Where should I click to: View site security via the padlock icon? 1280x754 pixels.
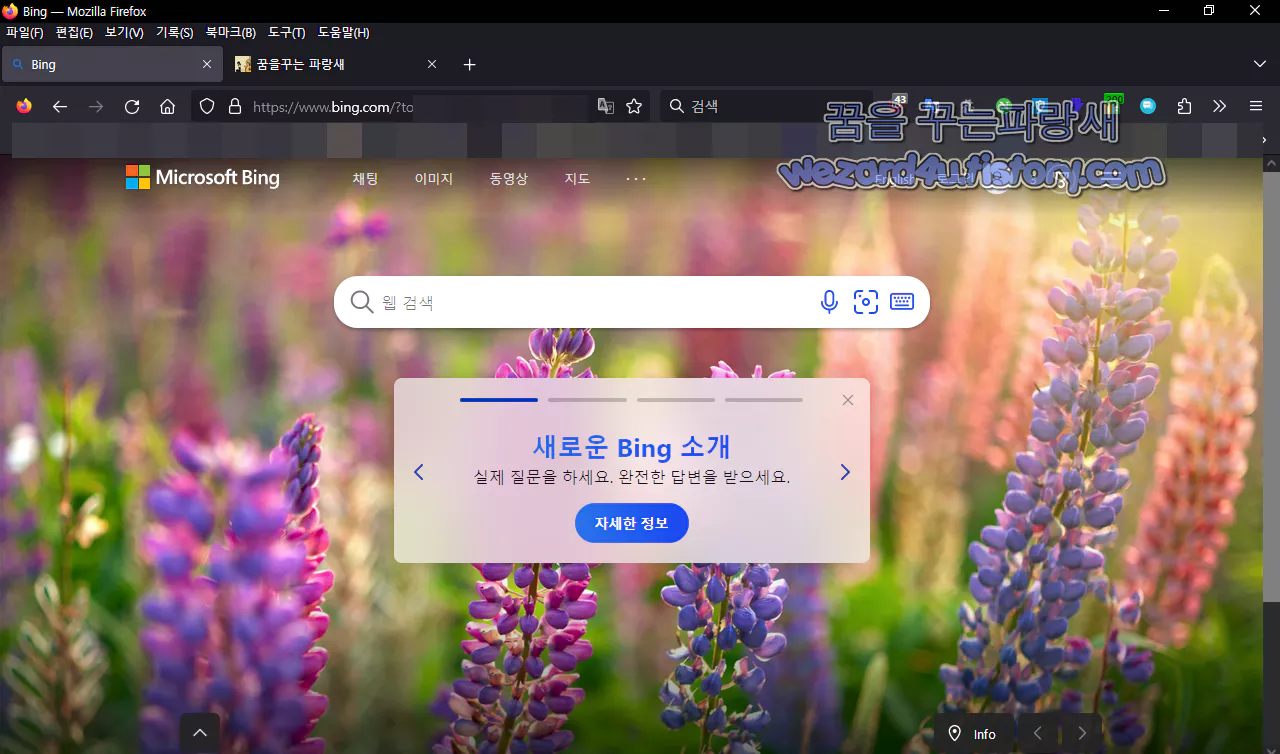(x=235, y=106)
